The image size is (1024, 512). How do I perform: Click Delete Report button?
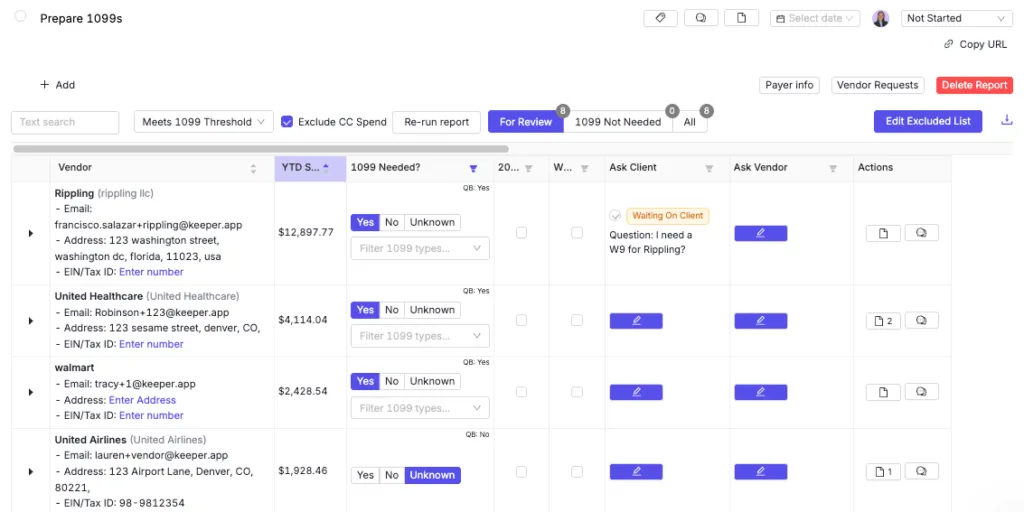tap(974, 85)
